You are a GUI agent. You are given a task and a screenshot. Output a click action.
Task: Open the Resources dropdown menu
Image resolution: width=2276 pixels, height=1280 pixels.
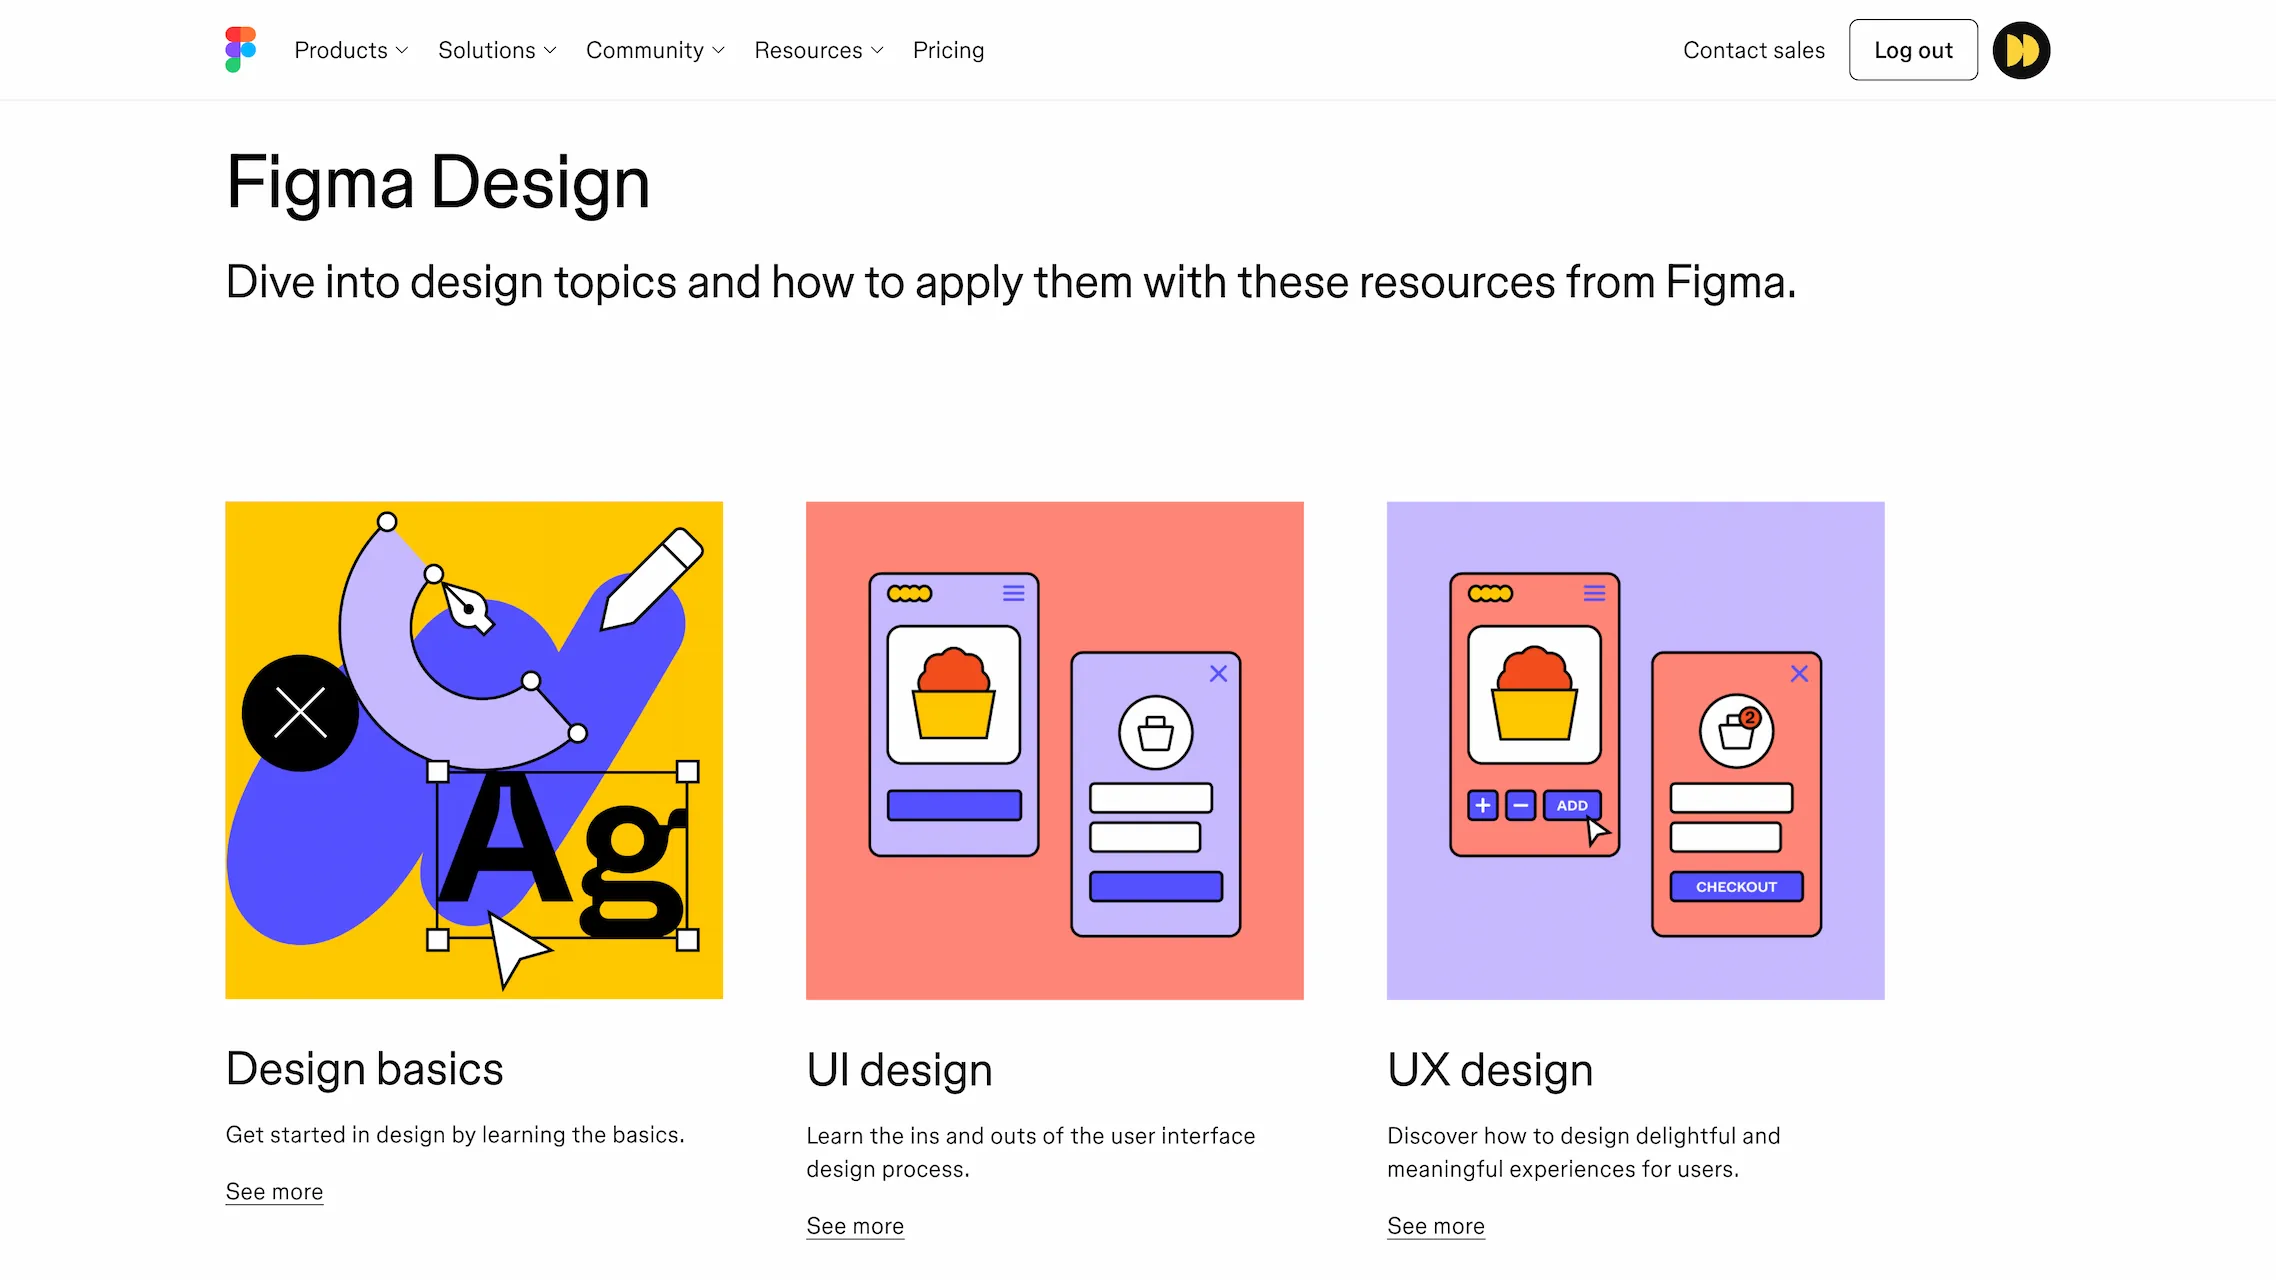[819, 50]
